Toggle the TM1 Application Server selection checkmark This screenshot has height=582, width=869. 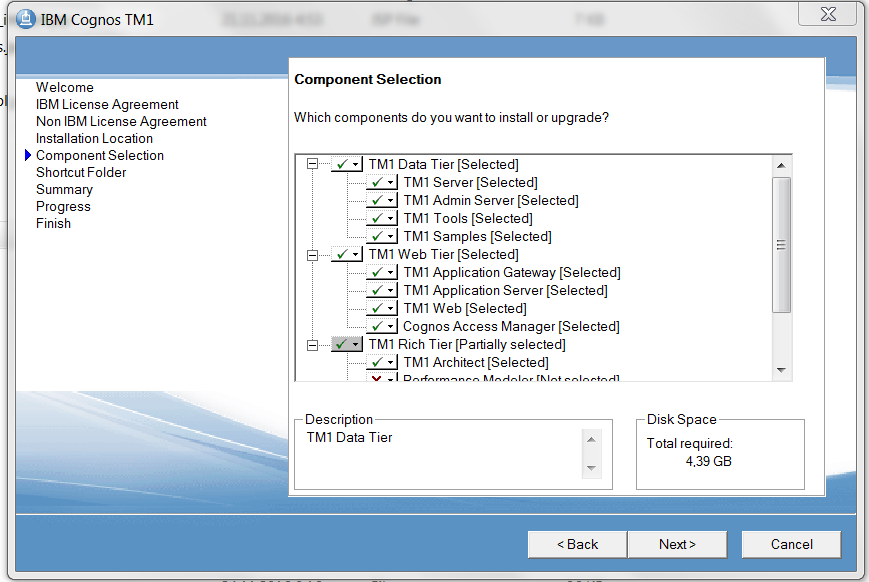(382, 290)
